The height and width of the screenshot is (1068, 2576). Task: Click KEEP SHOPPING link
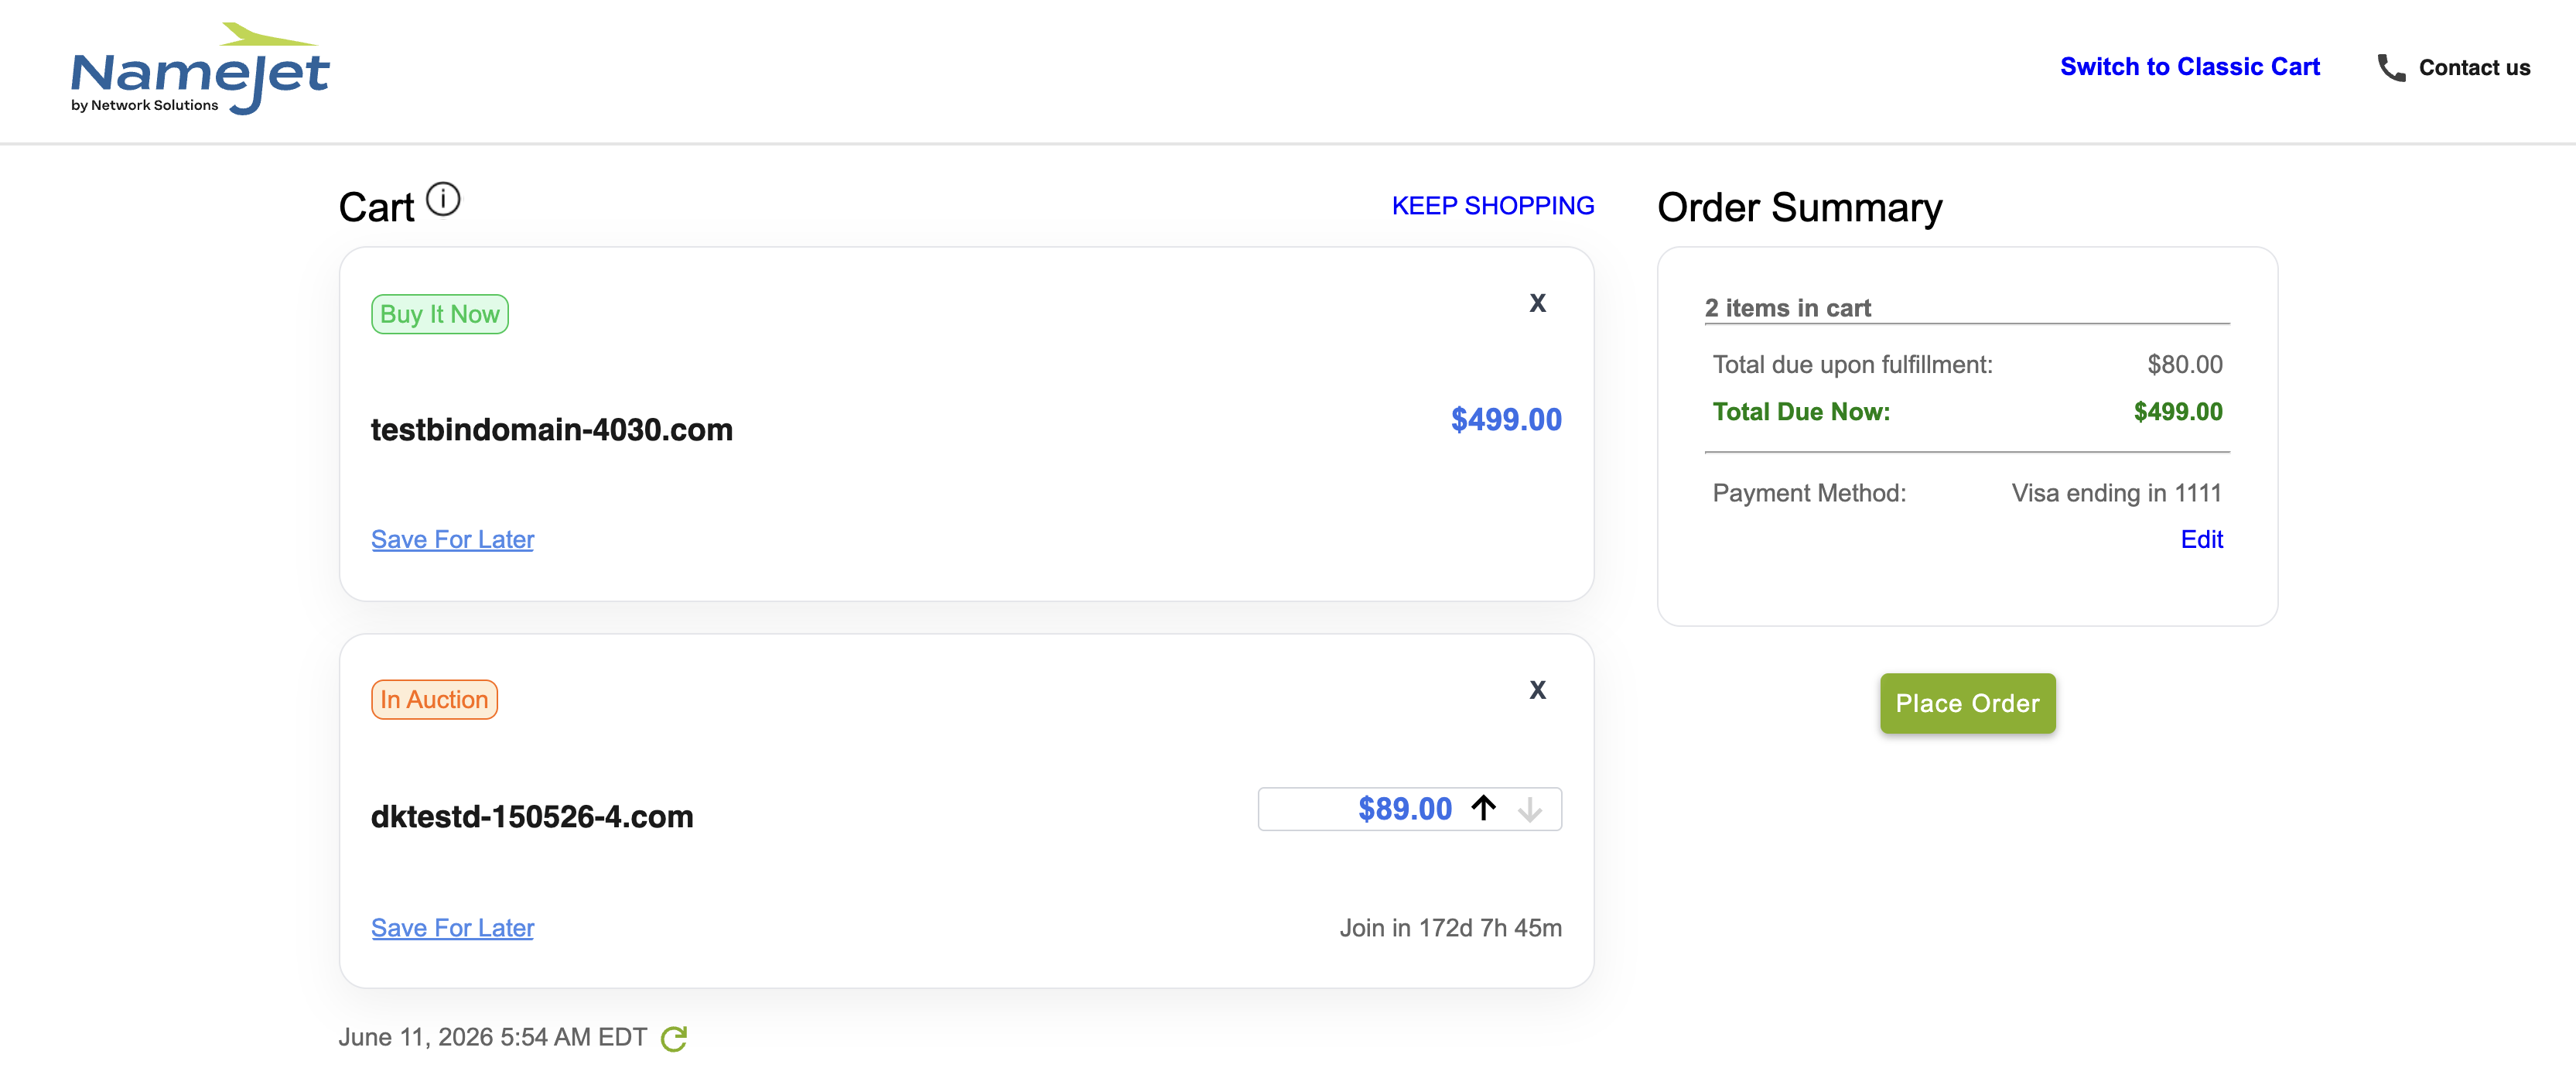coord(1492,206)
